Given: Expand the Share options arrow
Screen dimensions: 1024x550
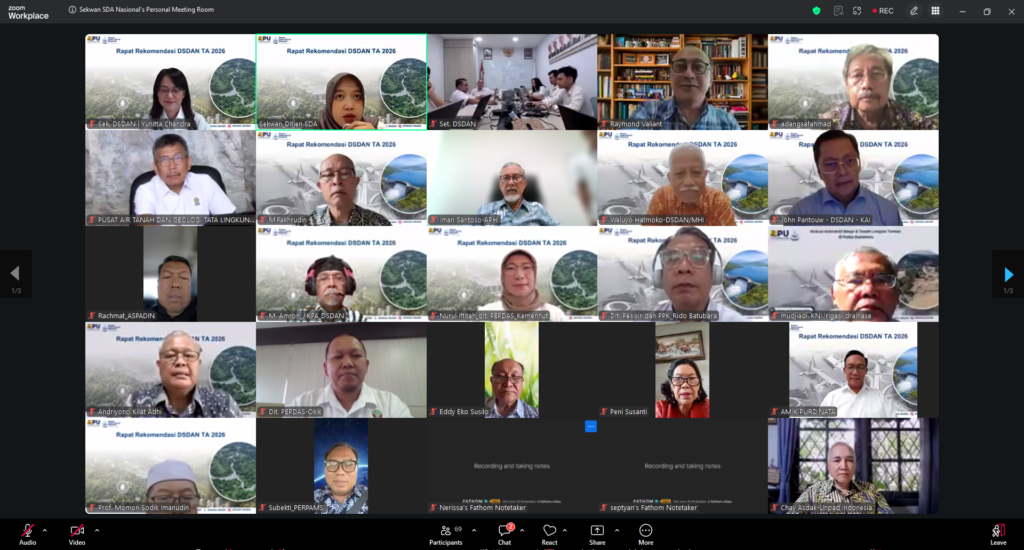Looking at the screenshot, I should tap(616, 530).
